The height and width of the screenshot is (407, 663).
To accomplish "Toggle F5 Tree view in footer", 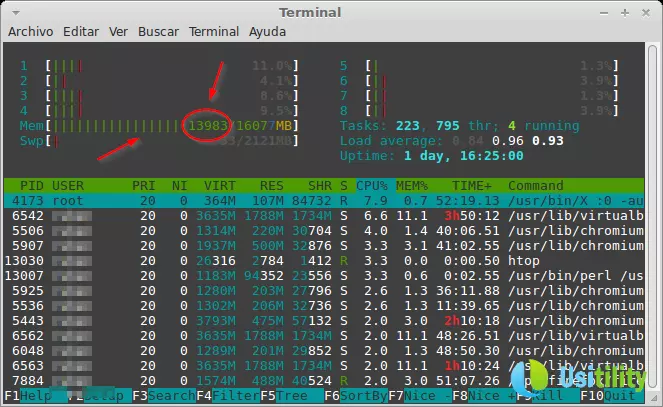I will (285, 397).
